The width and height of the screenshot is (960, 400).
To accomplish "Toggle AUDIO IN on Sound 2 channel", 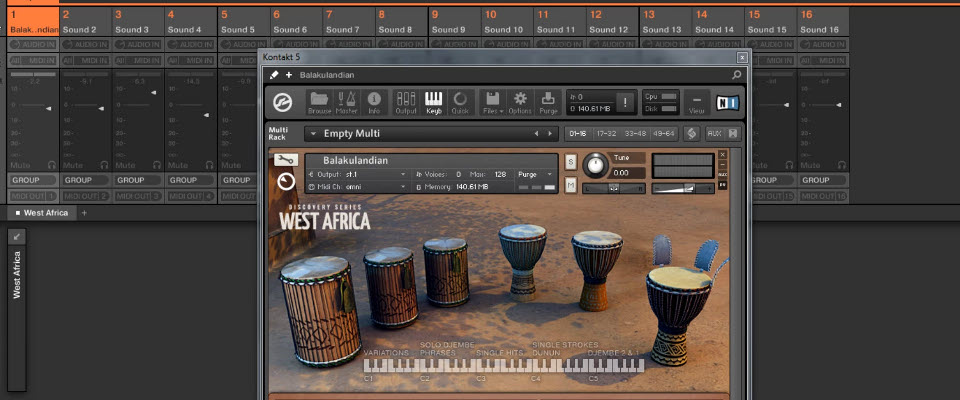I will (x=85, y=45).
